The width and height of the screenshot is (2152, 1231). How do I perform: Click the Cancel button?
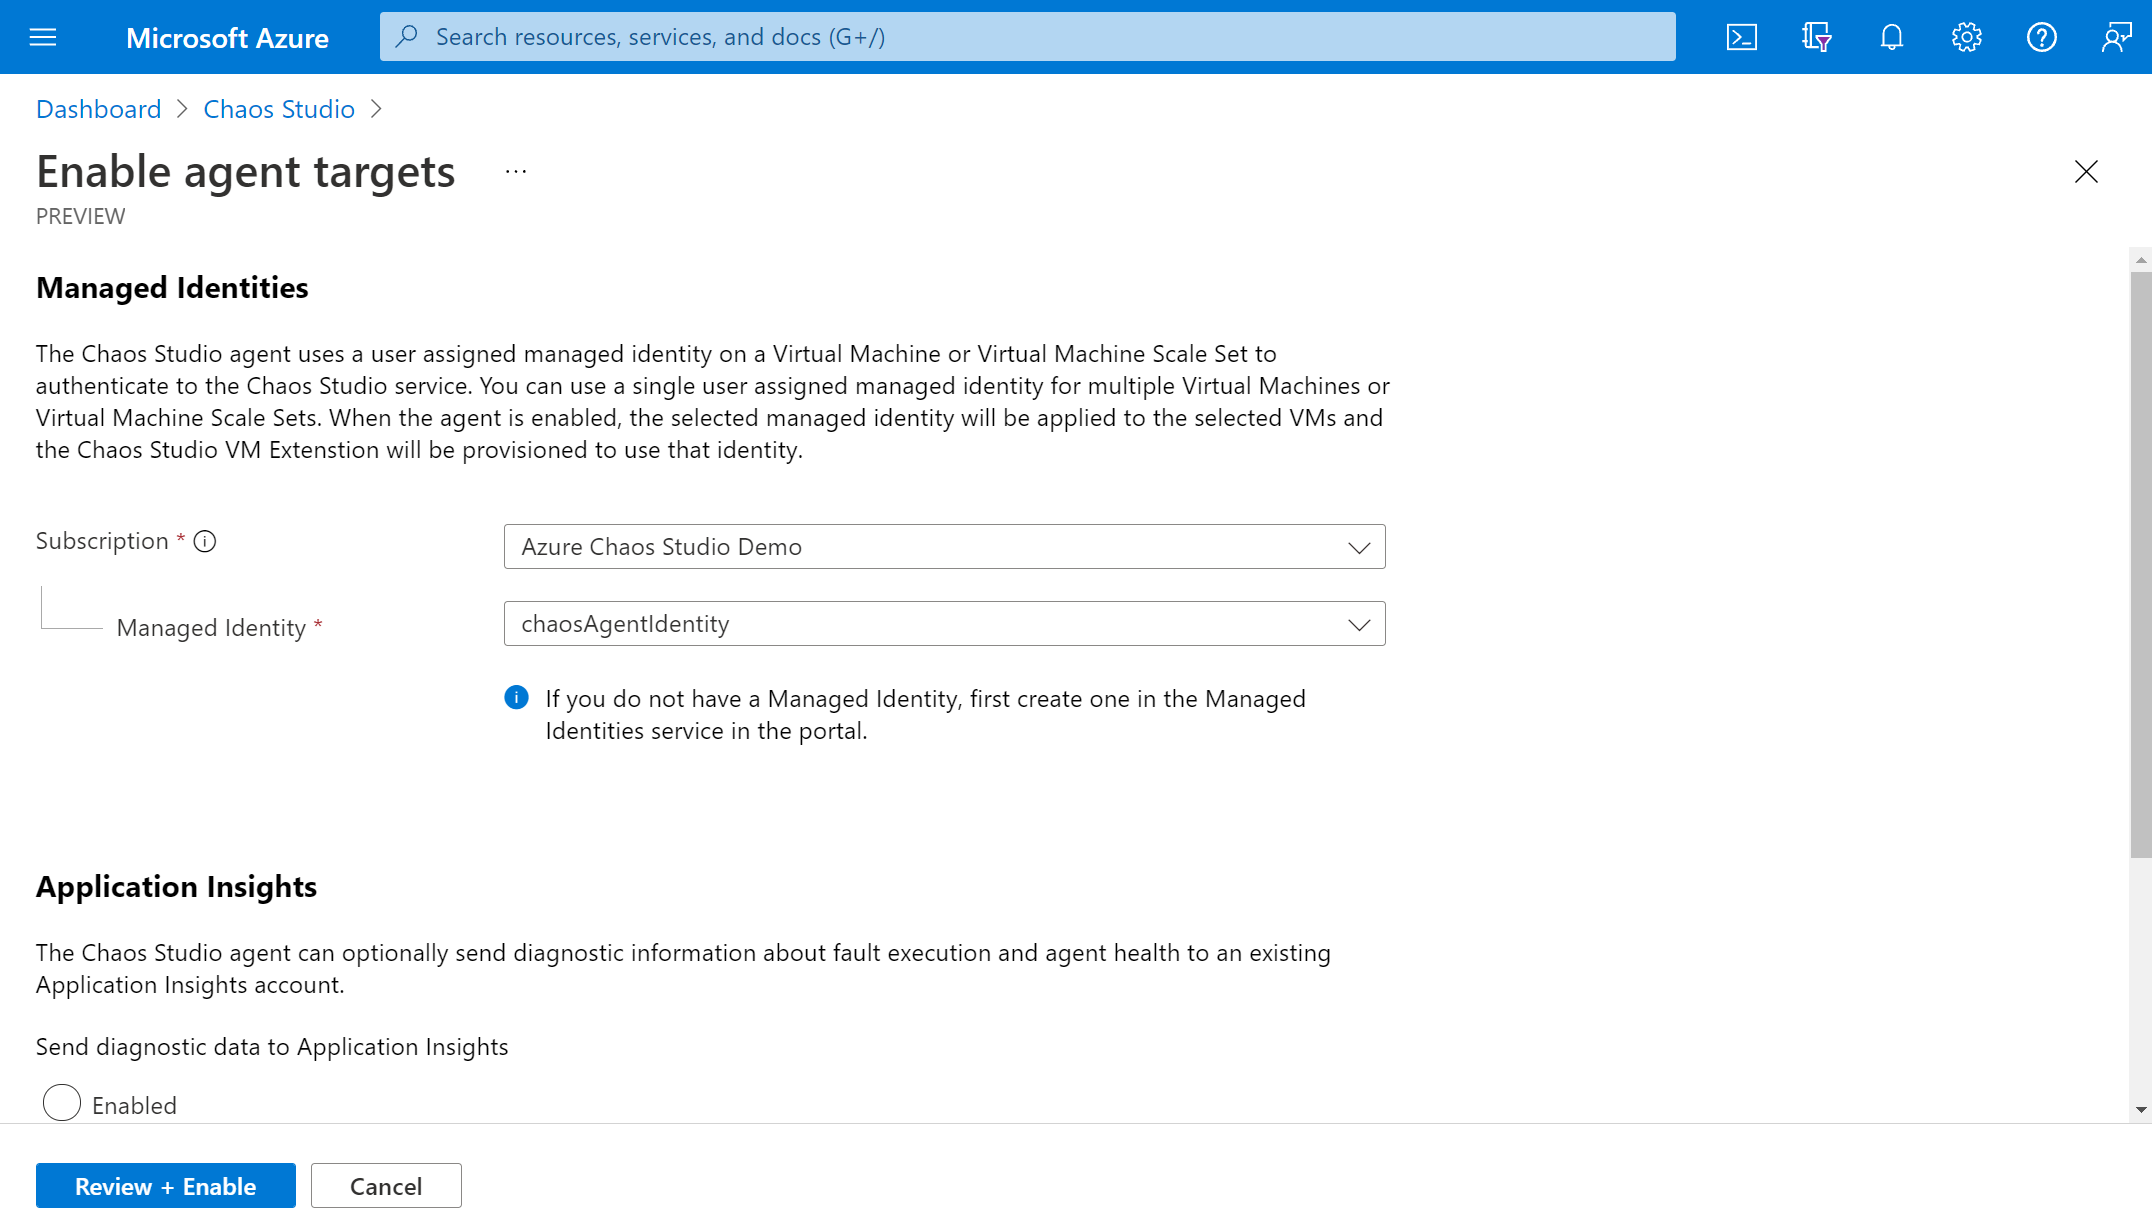click(x=386, y=1185)
